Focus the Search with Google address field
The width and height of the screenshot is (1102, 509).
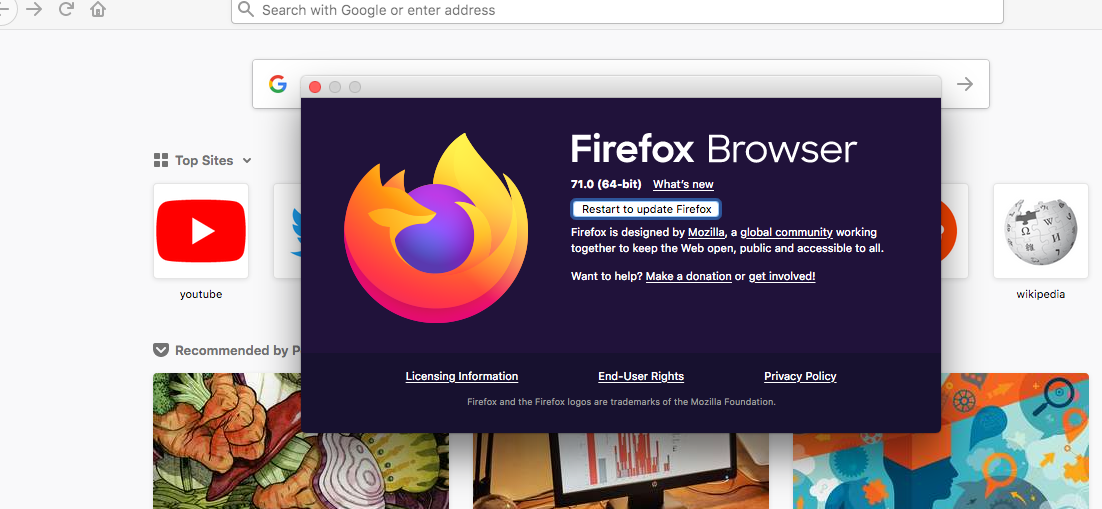[x=617, y=11]
